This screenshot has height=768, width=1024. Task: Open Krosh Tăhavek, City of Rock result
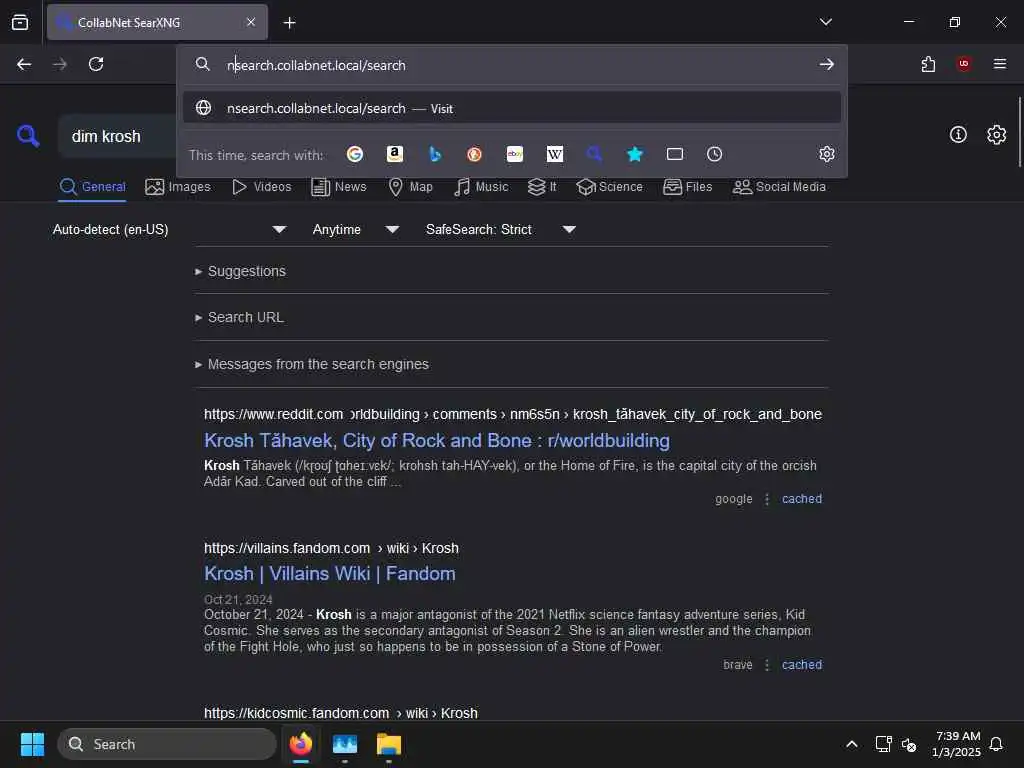click(x=436, y=441)
